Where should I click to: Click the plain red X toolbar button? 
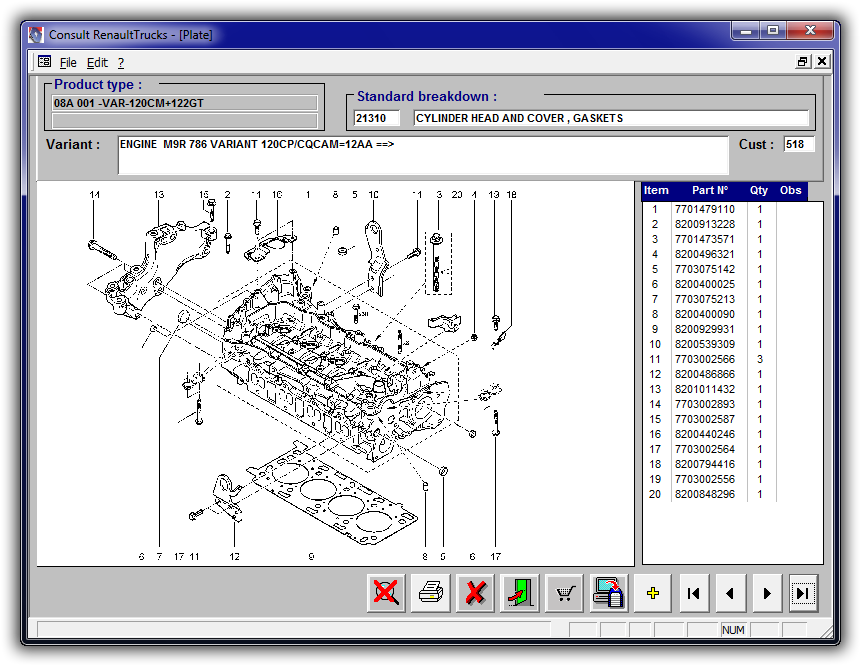(x=476, y=593)
